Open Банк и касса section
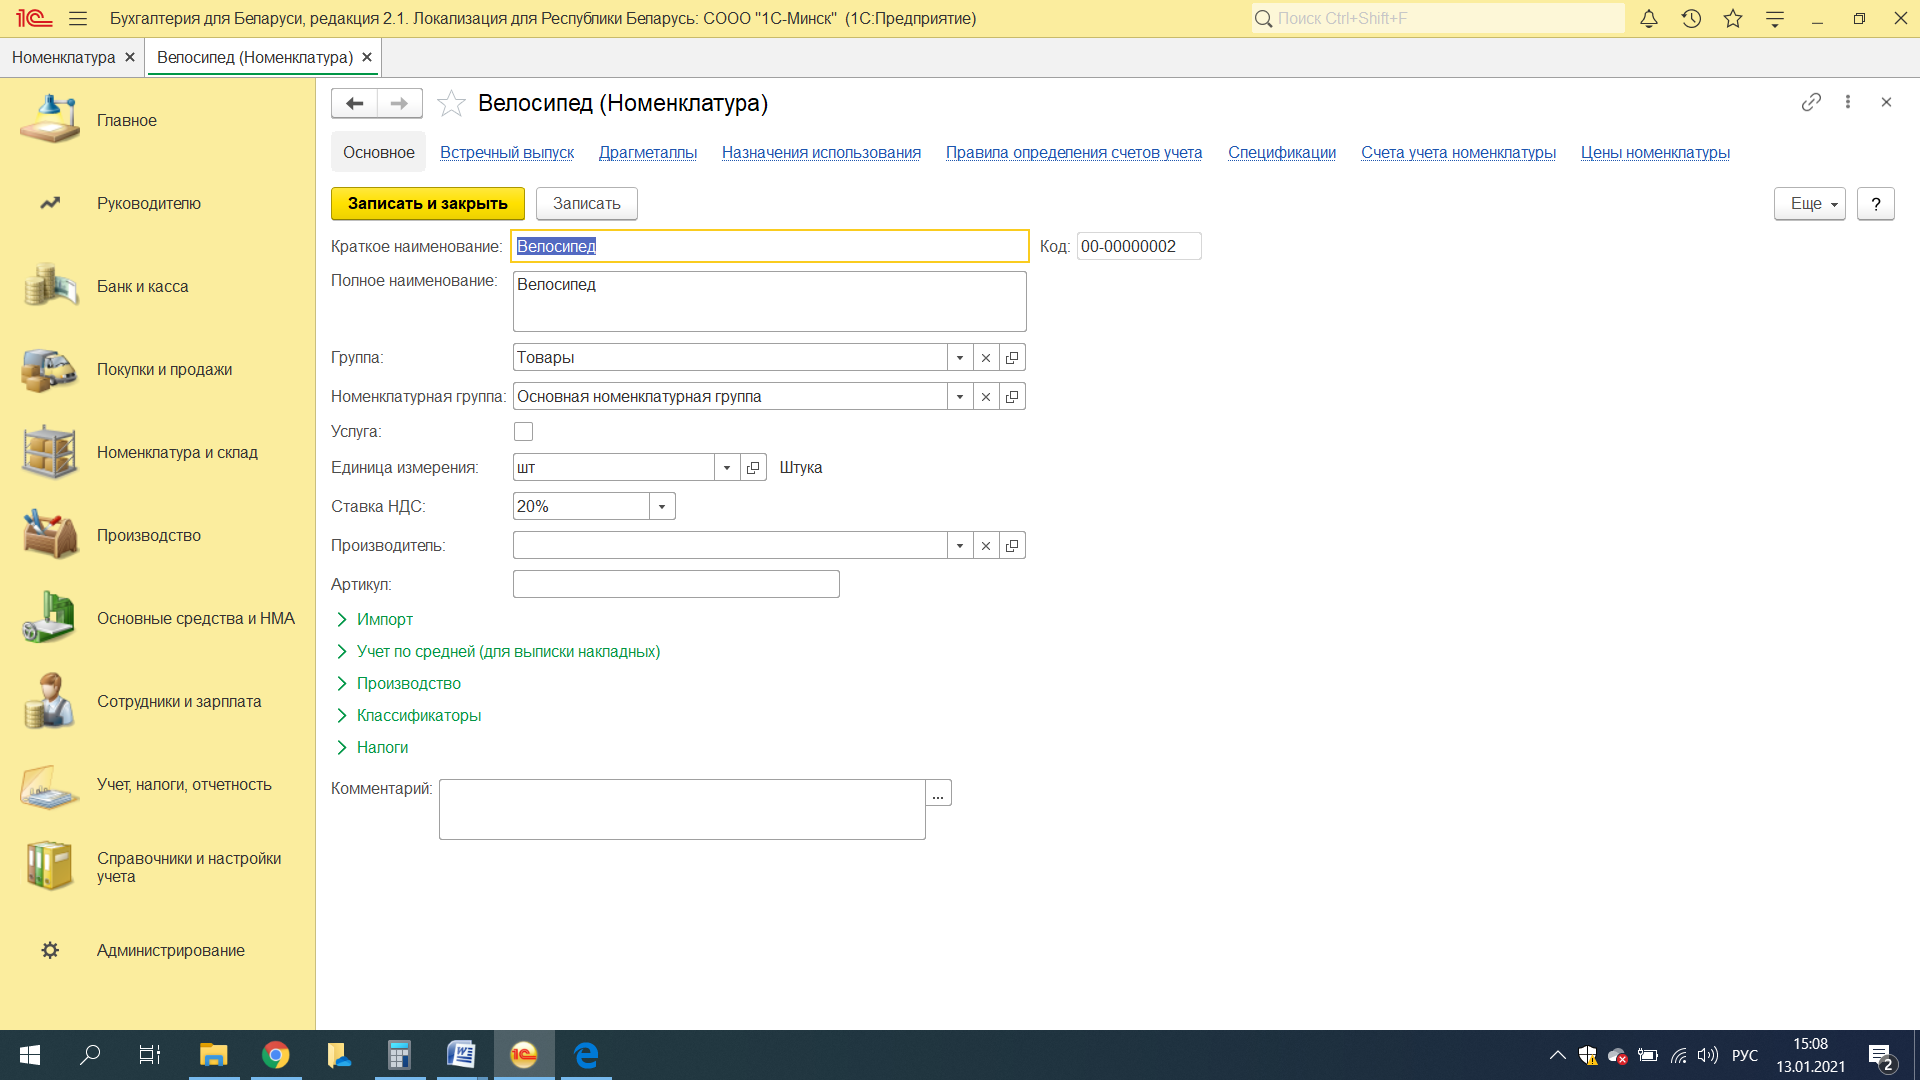 pyautogui.click(x=142, y=286)
